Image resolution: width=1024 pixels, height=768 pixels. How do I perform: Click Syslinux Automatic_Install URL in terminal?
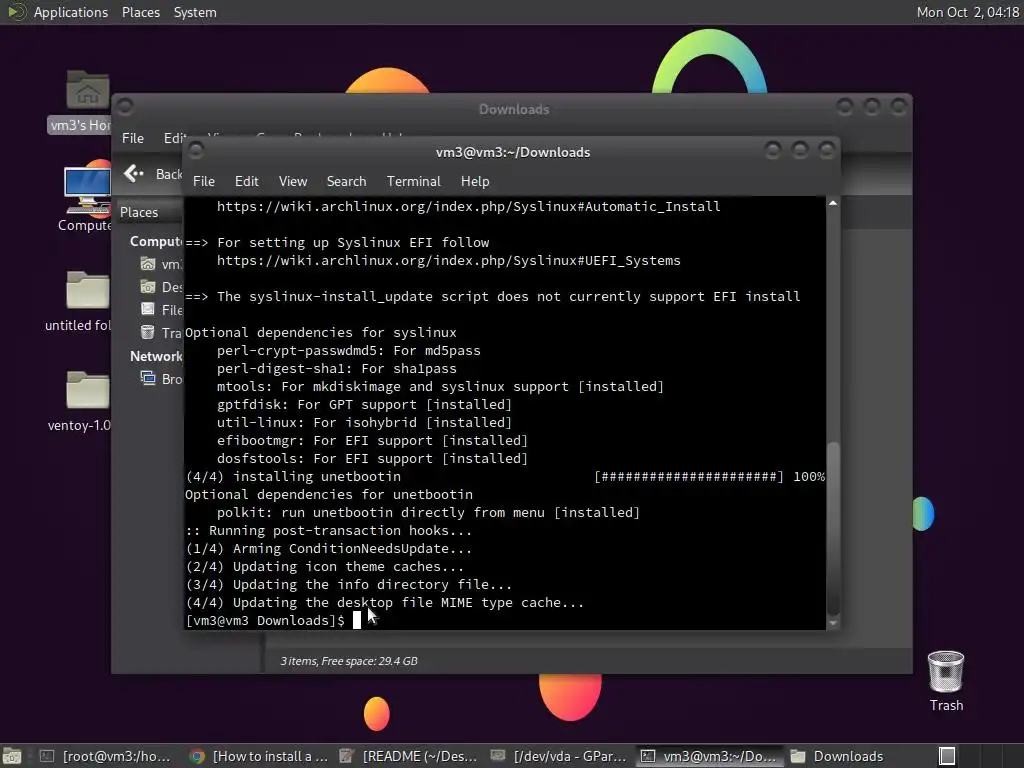coord(468,206)
